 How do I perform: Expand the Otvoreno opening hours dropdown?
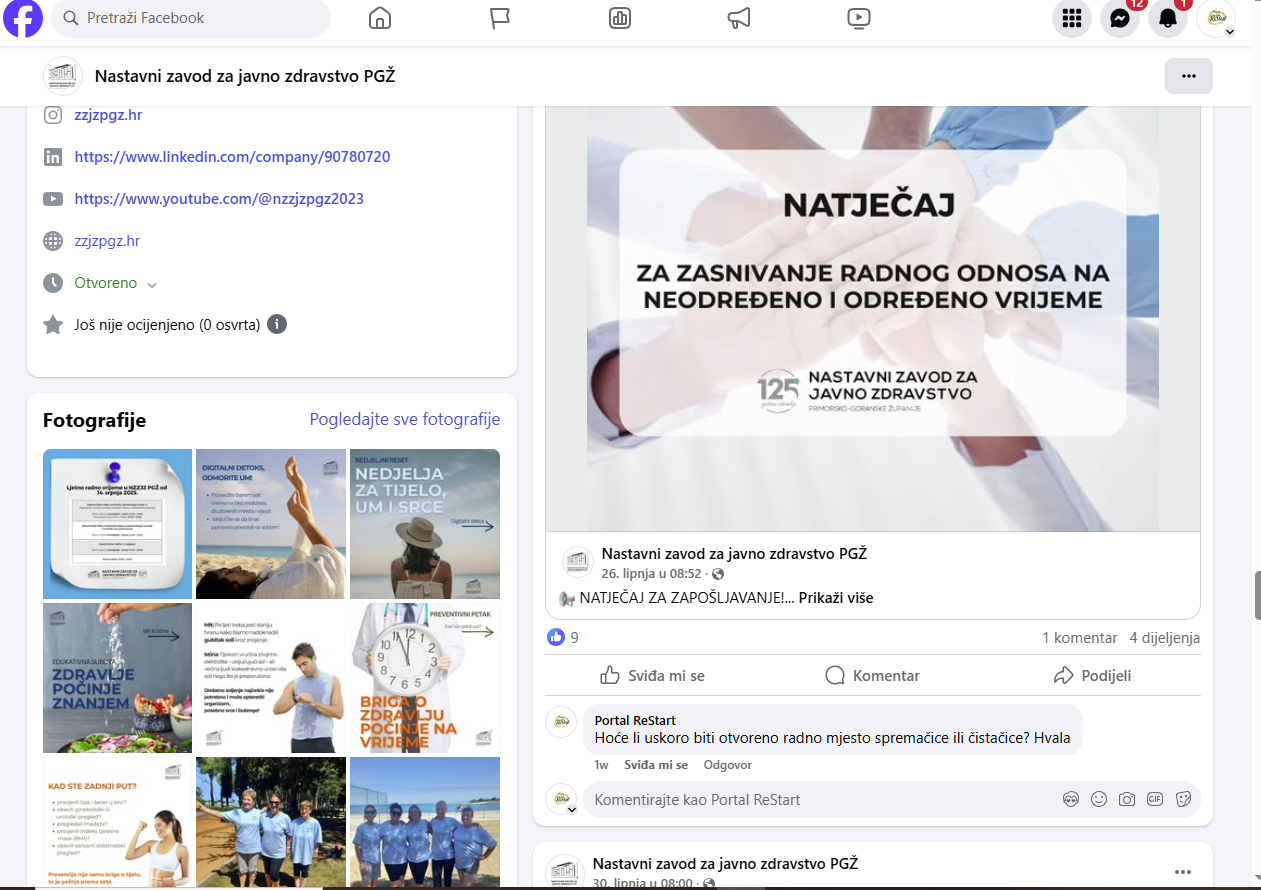(152, 285)
